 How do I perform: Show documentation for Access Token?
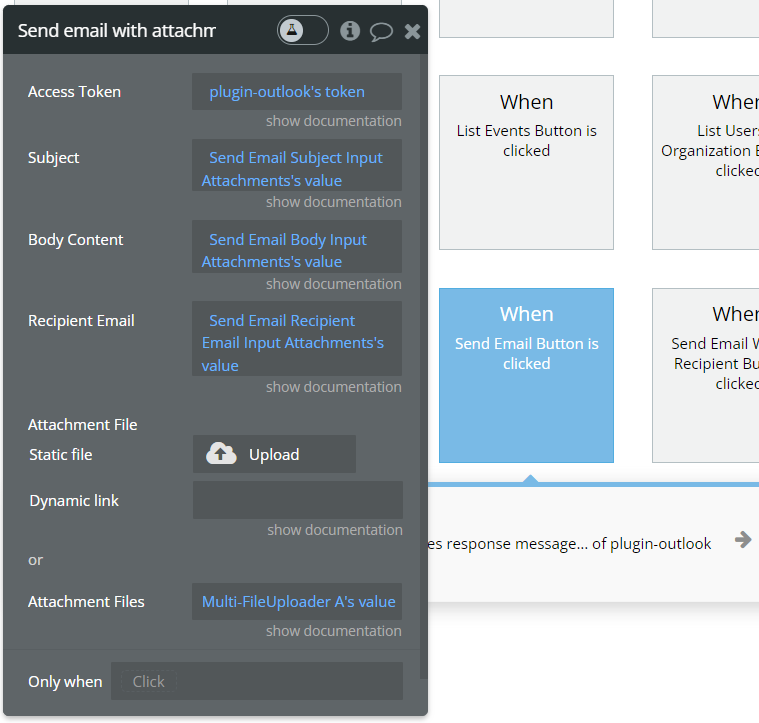333,121
